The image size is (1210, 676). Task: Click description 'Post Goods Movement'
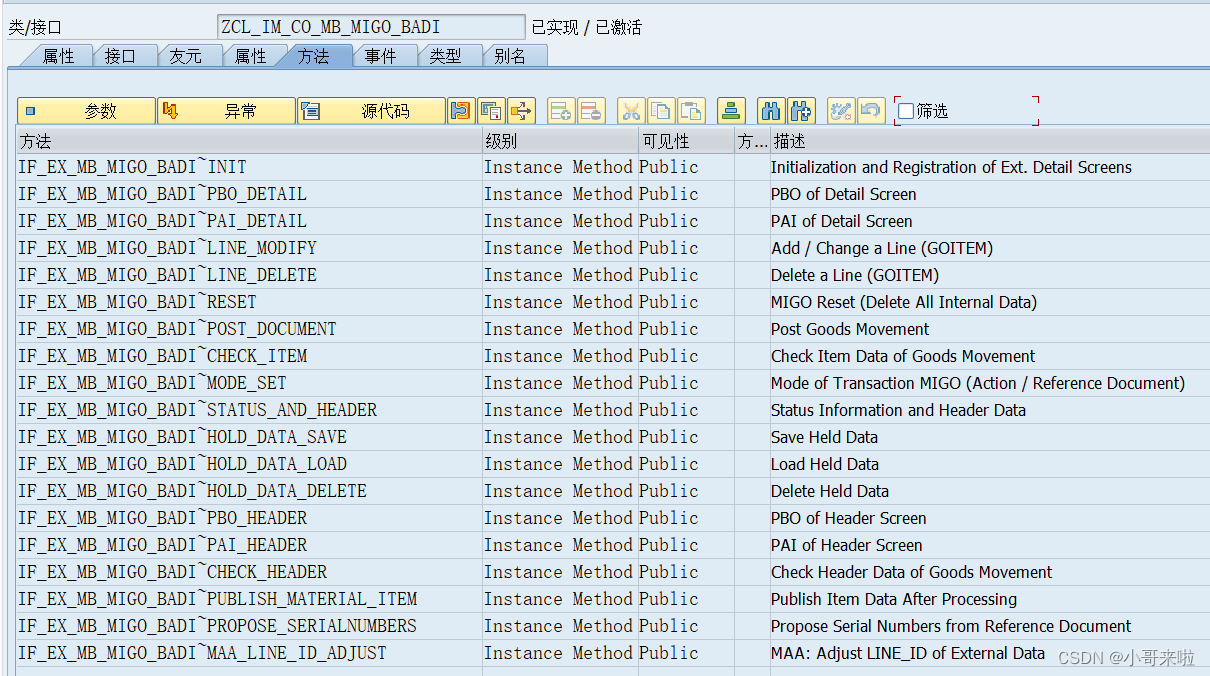tap(850, 329)
